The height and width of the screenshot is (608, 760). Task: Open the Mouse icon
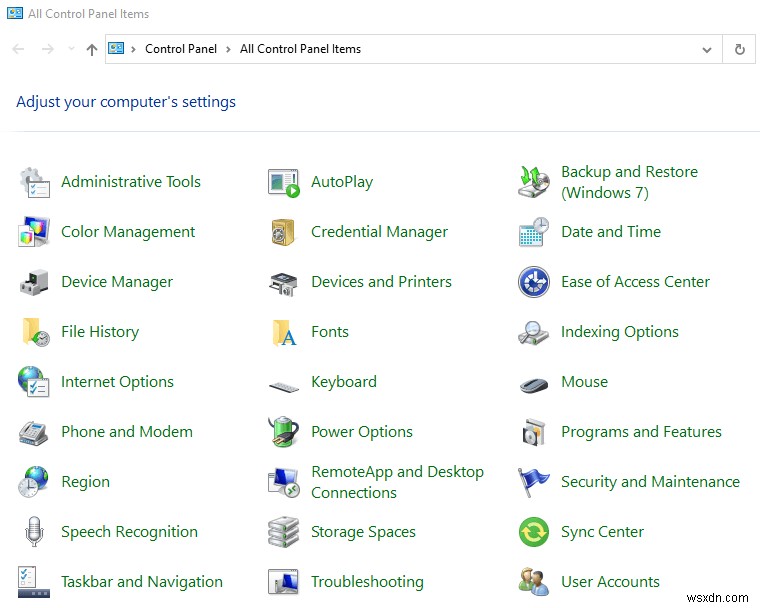[534, 384]
